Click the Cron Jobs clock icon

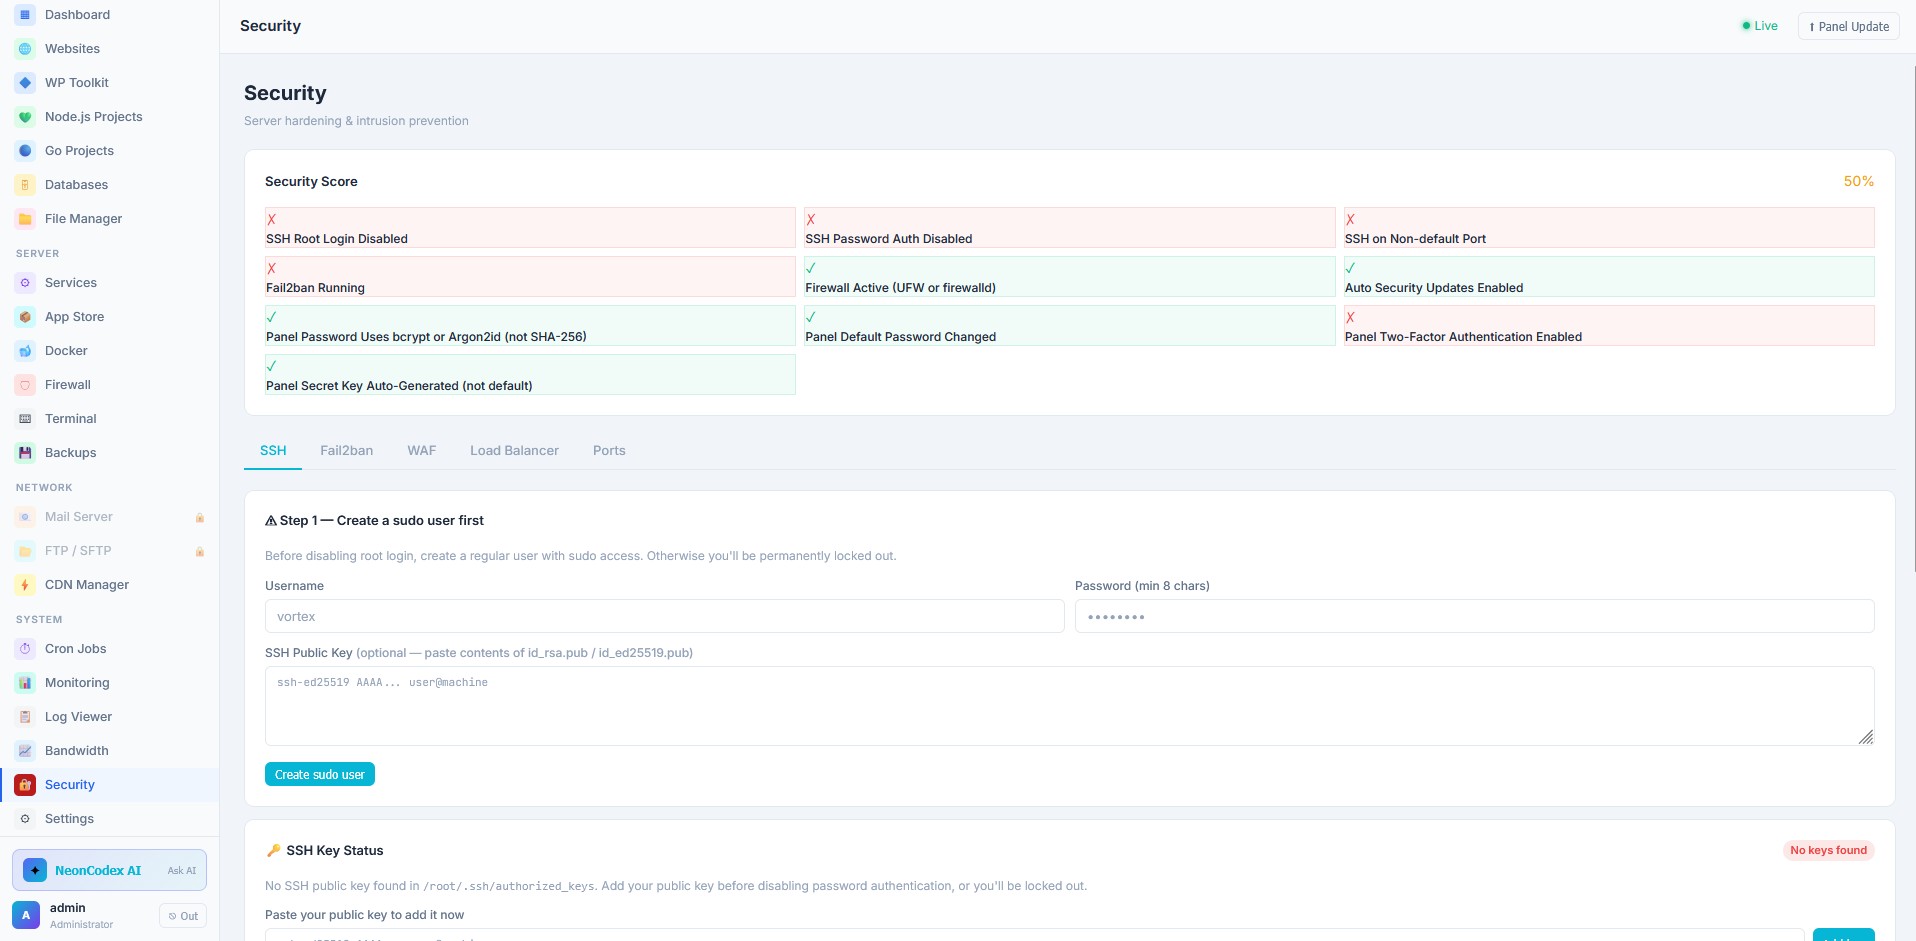[x=25, y=649]
